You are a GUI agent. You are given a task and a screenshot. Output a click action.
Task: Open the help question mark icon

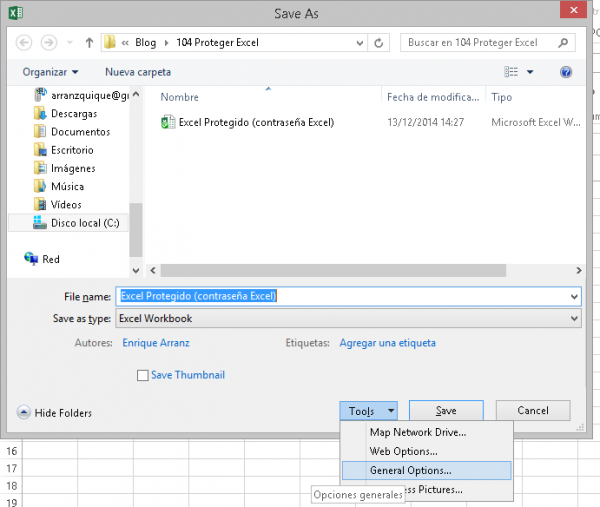tap(565, 72)
